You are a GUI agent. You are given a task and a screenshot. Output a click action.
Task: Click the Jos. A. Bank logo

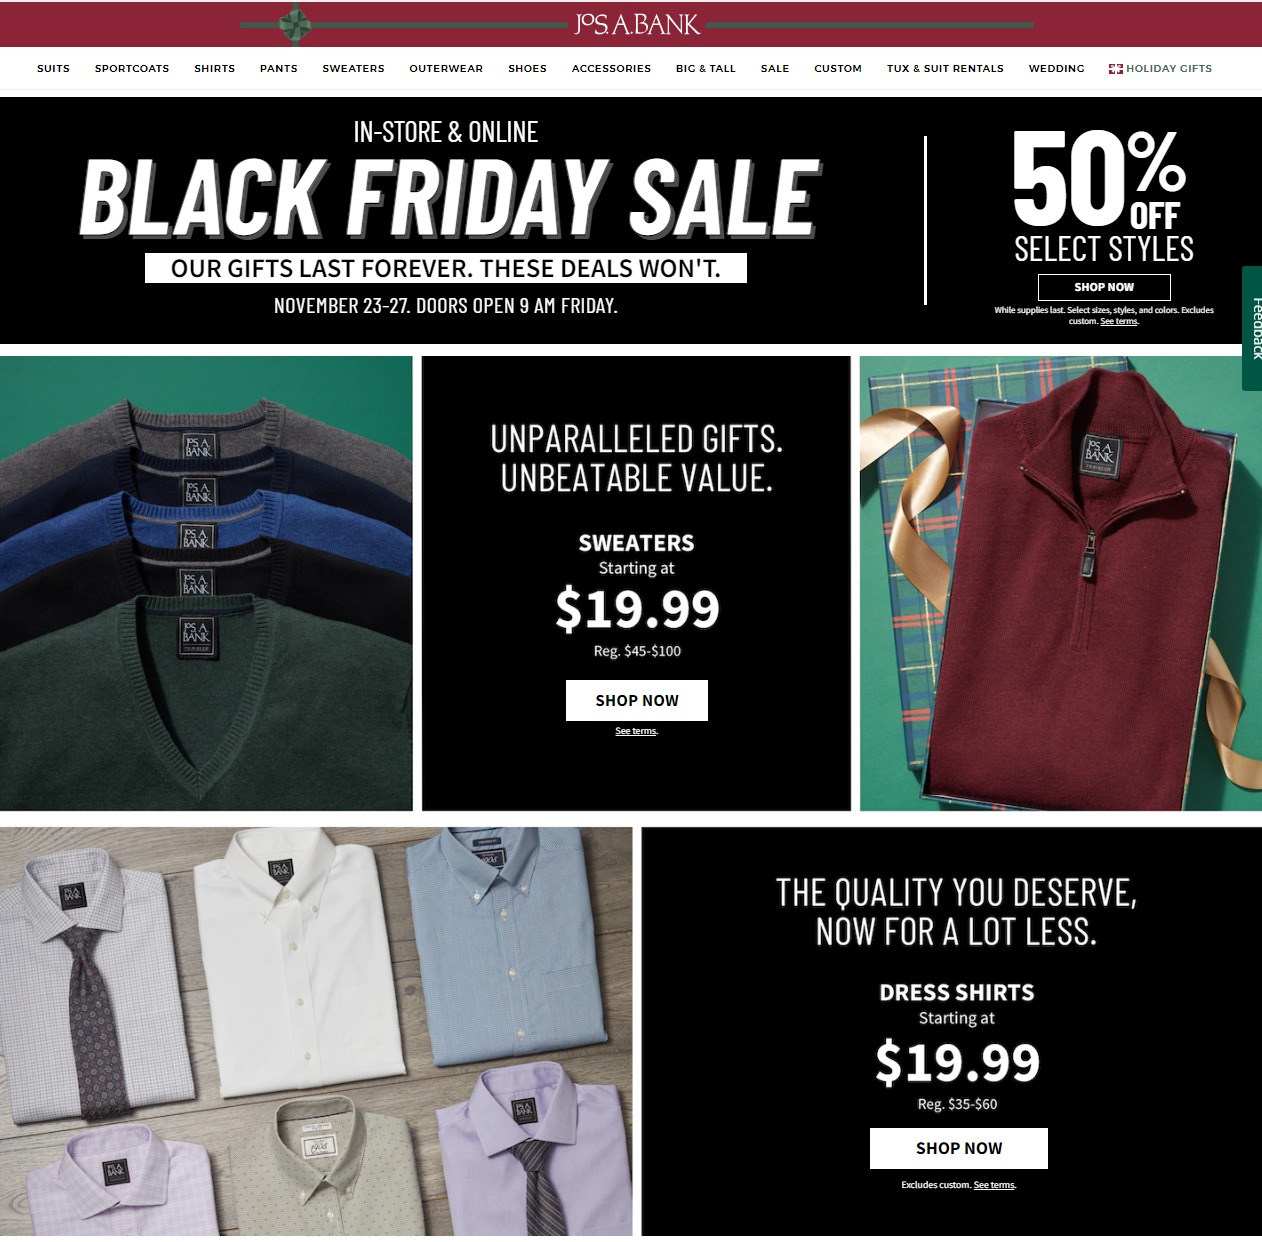tap(637, 24)
